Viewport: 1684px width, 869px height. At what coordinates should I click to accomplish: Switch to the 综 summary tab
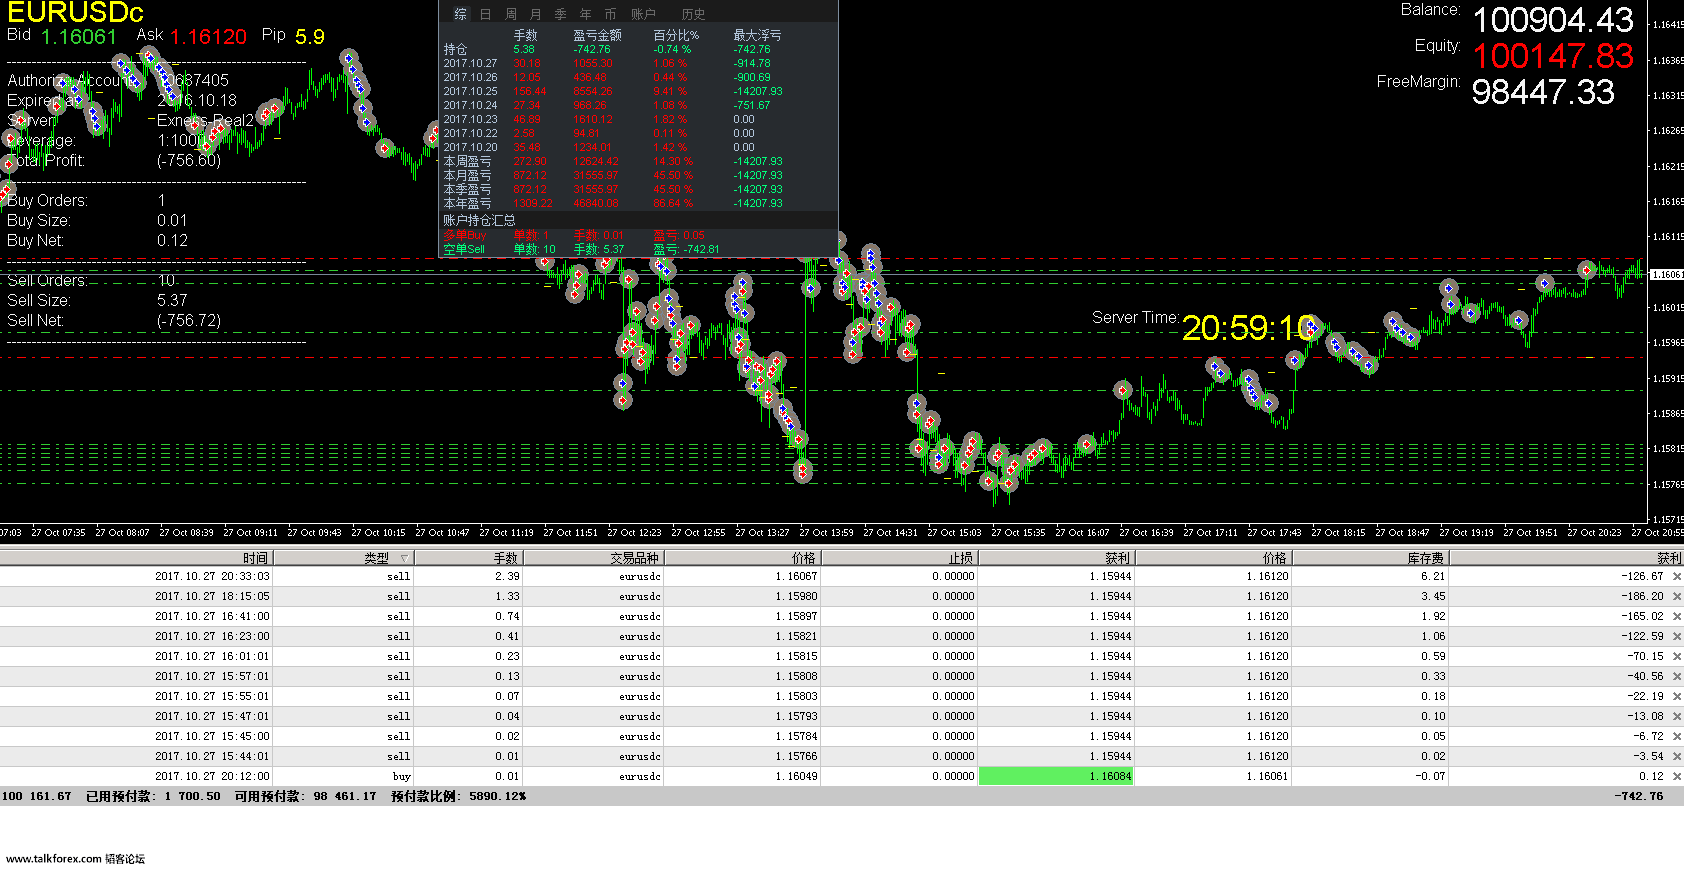(x=460, y=14)
